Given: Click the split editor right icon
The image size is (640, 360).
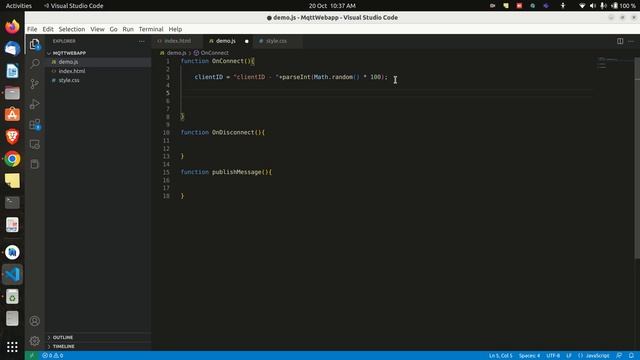Looking at the screenshot, I should coord(620,41).
